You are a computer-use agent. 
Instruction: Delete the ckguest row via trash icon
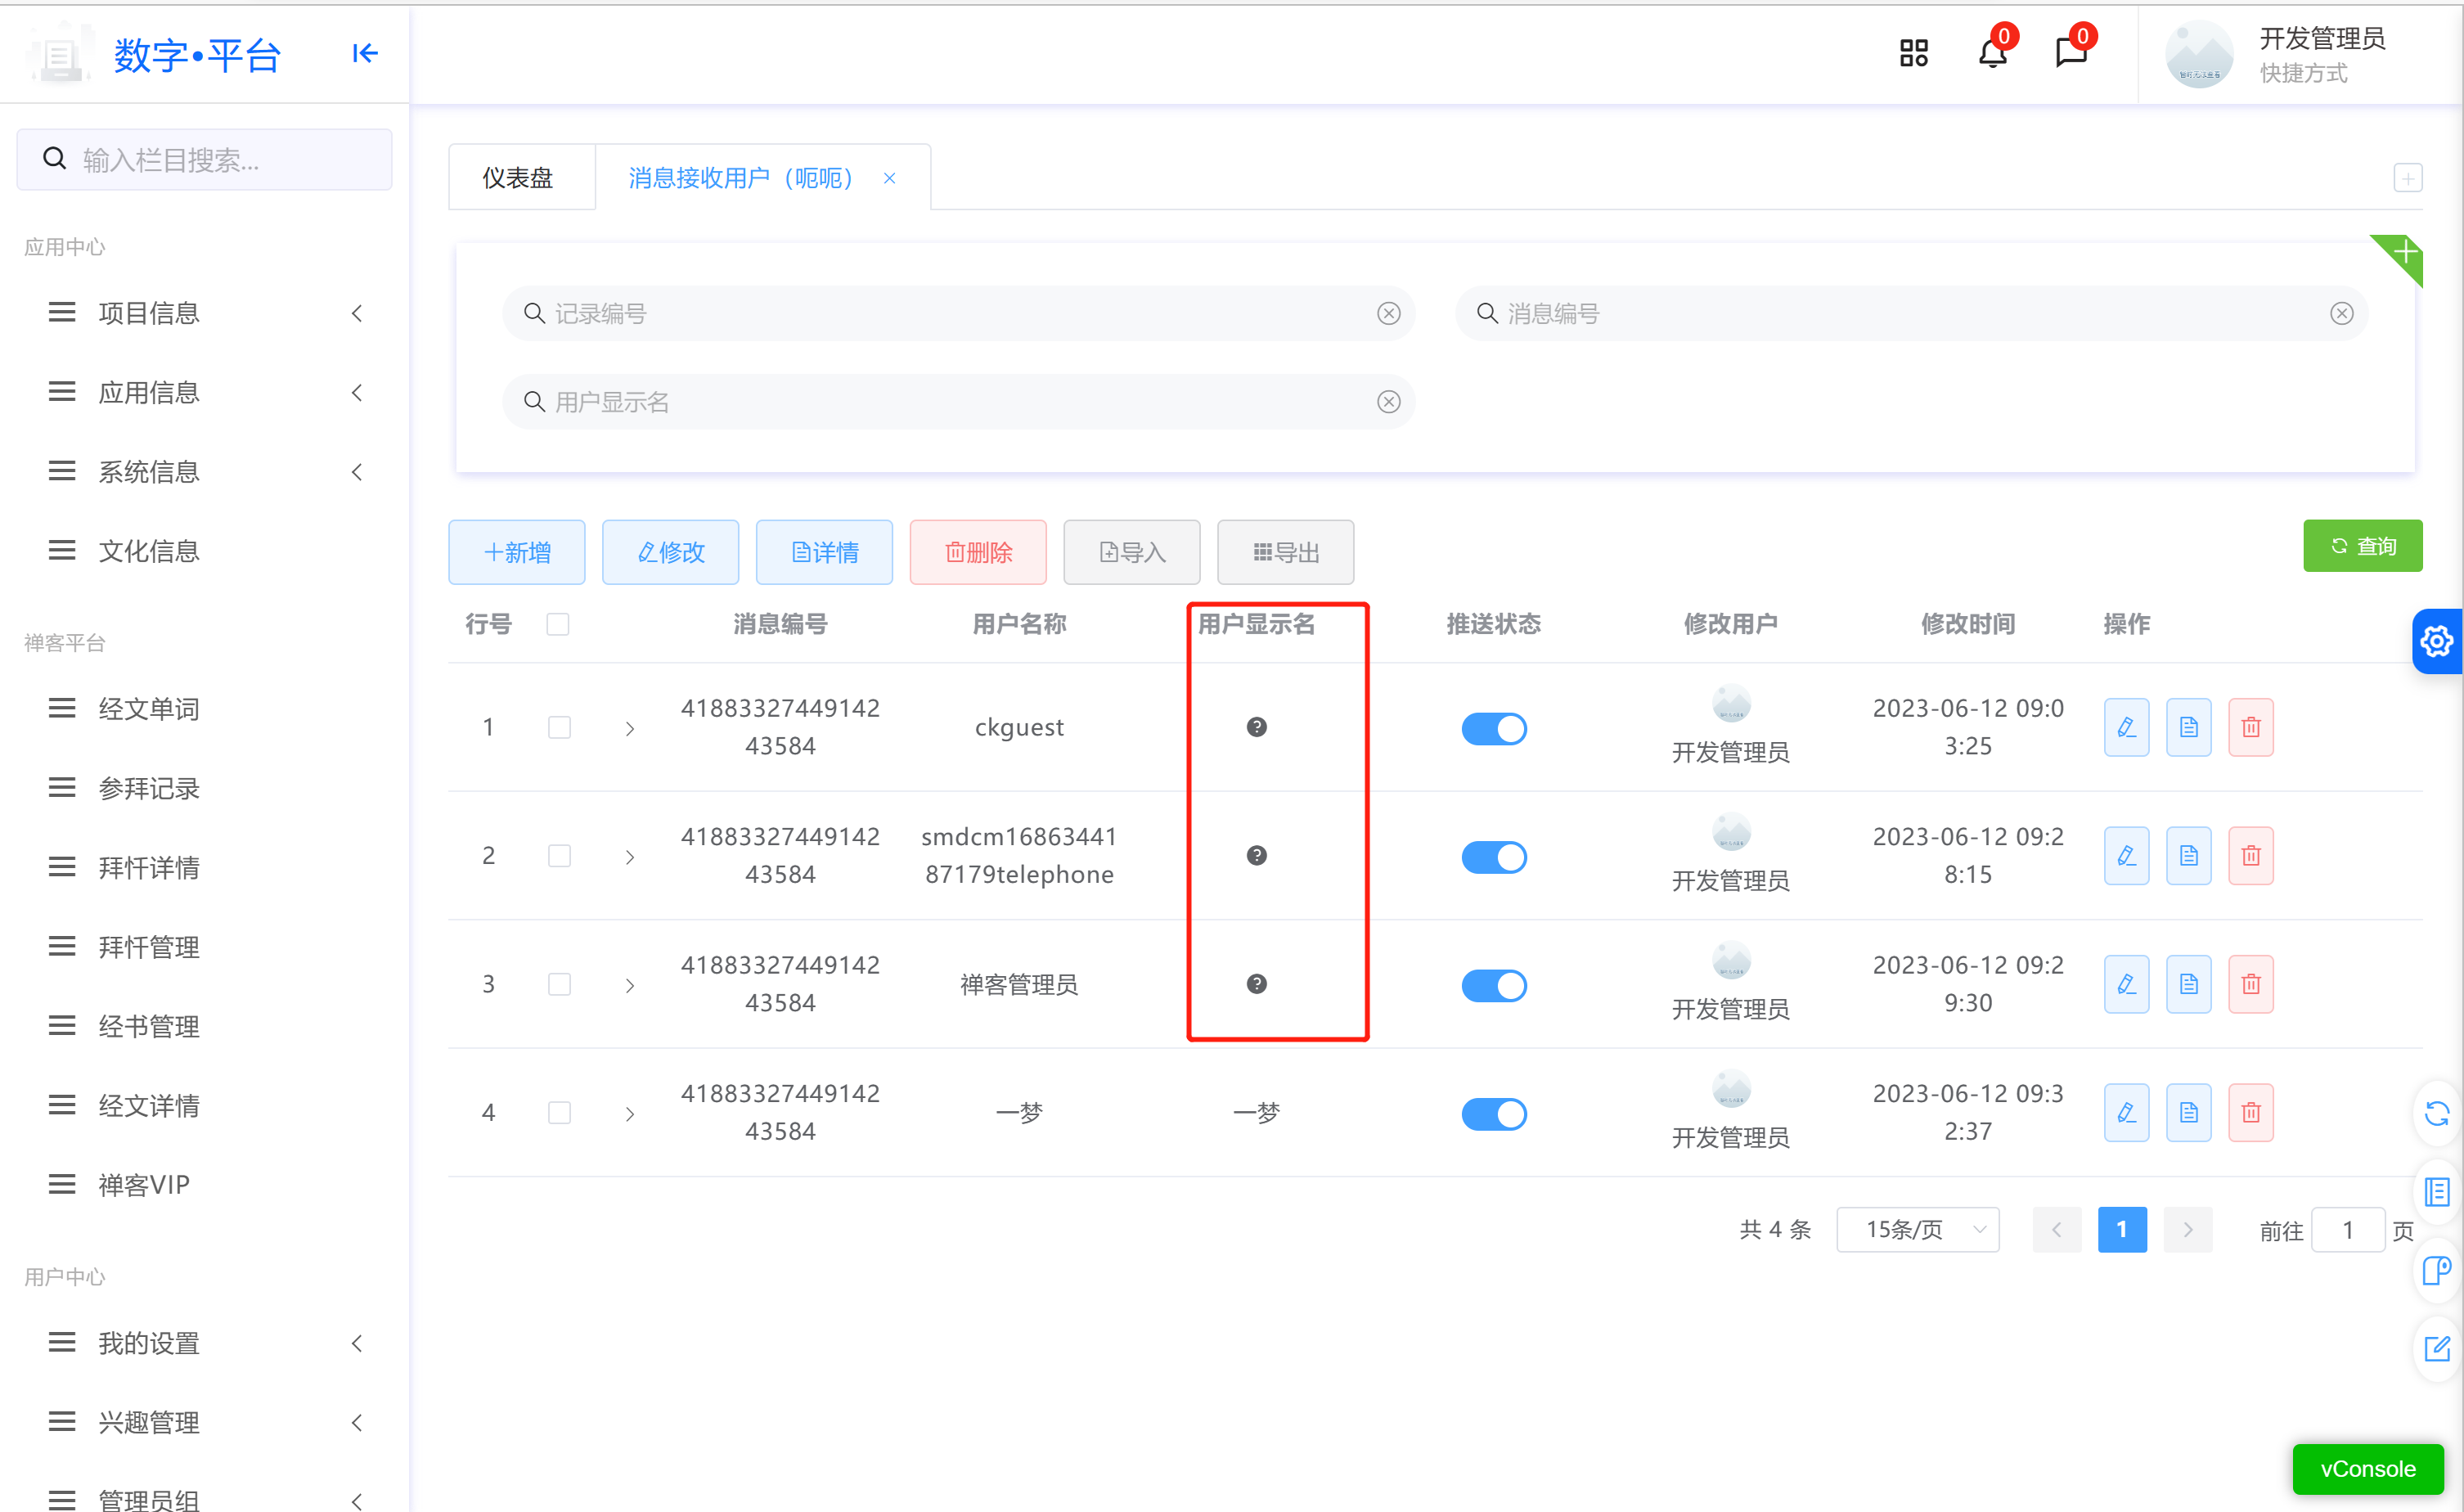point(2250,727)
